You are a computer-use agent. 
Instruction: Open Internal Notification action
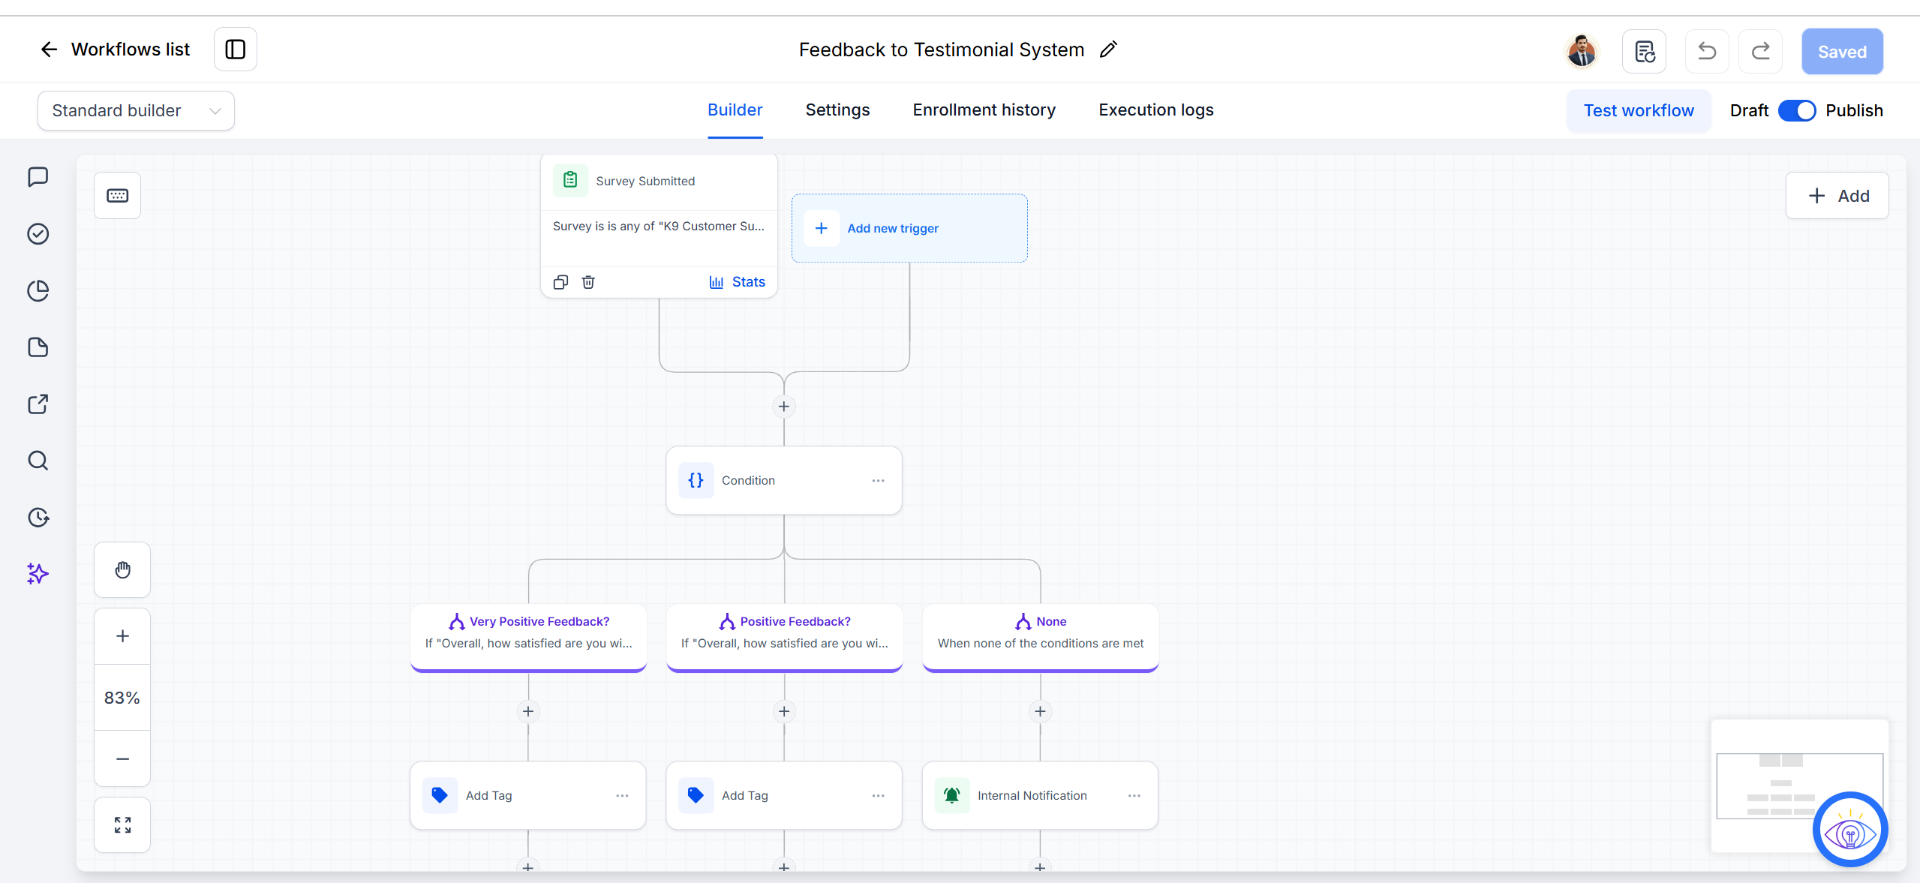click(x=1040, y=796)
